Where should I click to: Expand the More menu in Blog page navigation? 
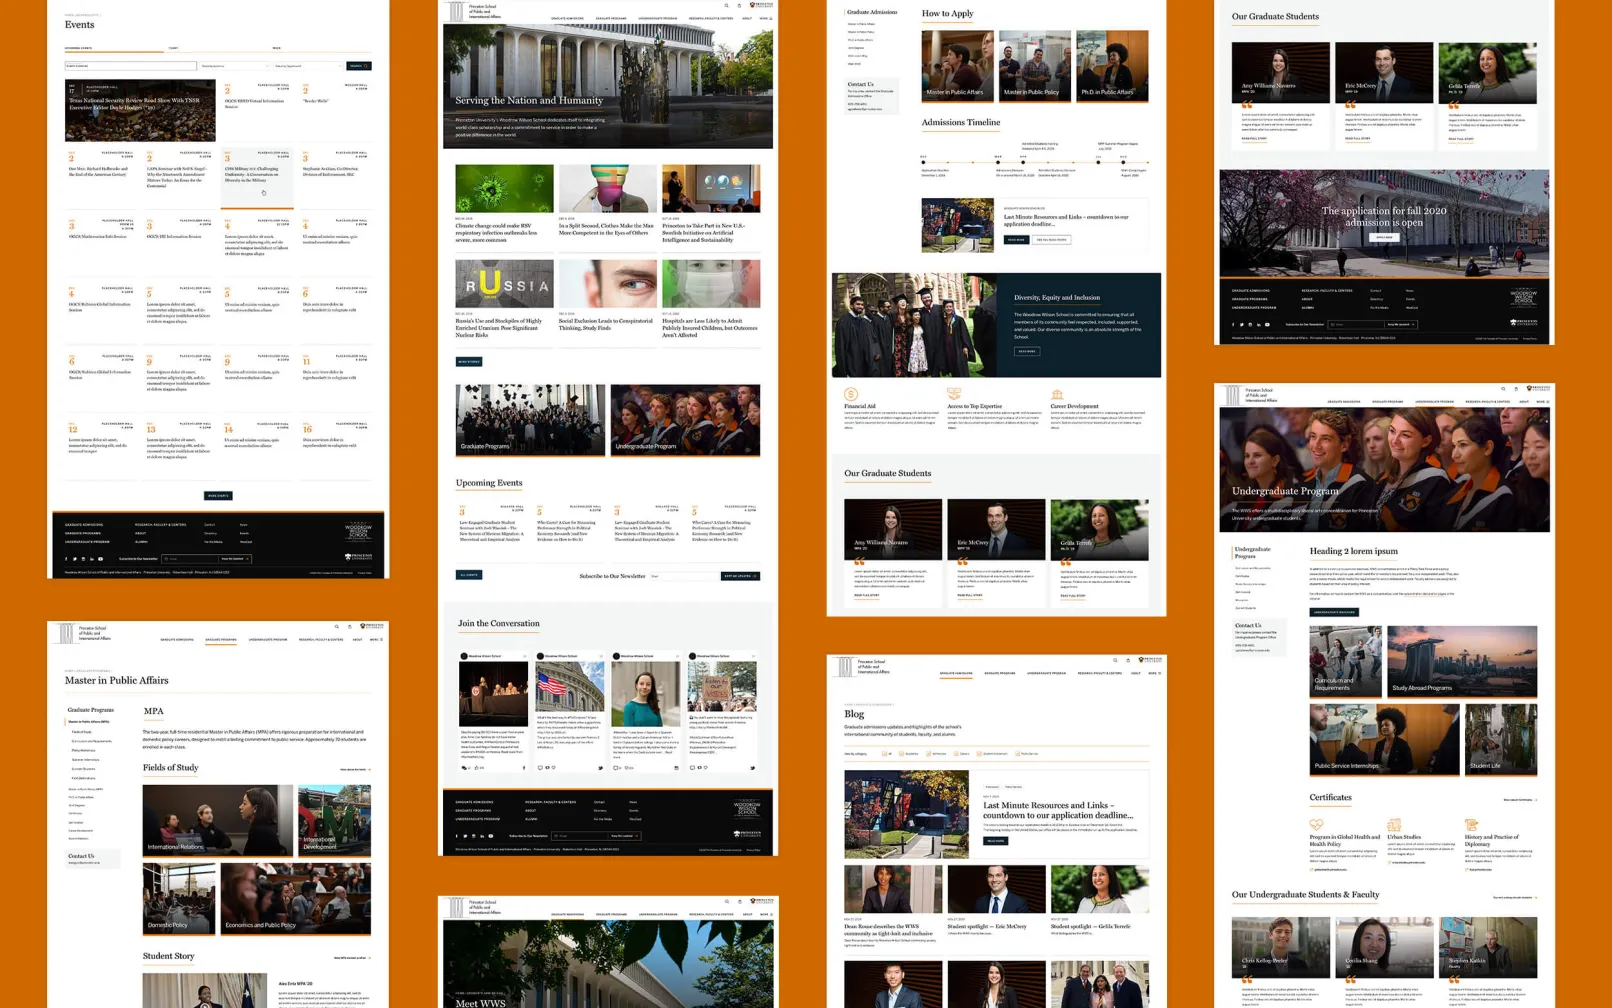pyautogui.click(x=1154, y=673)
